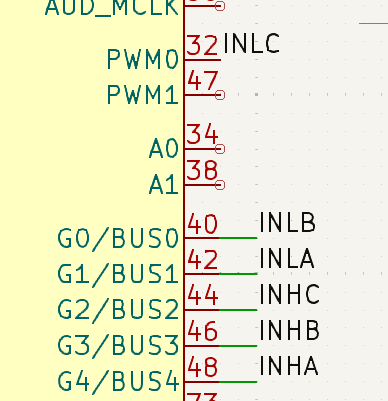Click pin name PWM1

tap(143, 95)
